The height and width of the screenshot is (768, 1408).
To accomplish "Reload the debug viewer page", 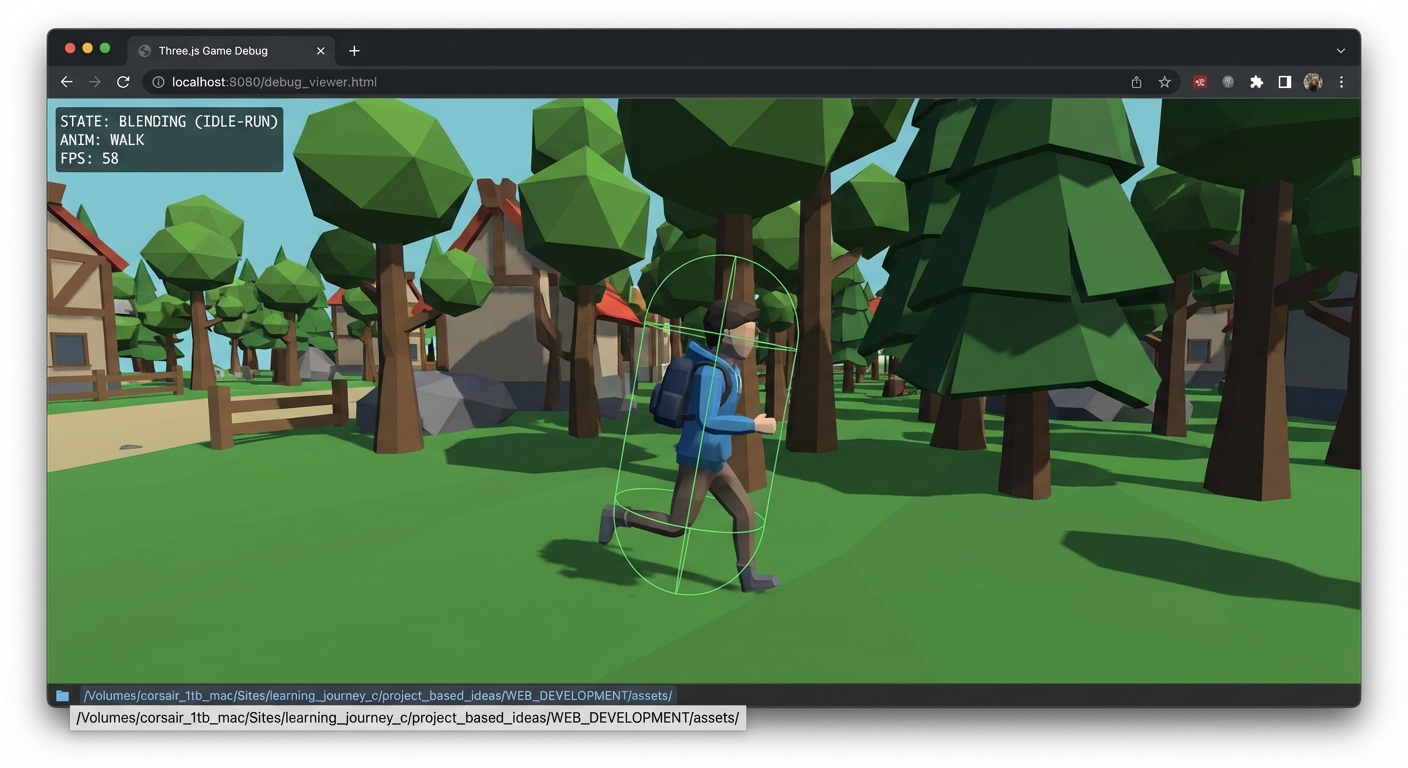I will coord(123,82).
